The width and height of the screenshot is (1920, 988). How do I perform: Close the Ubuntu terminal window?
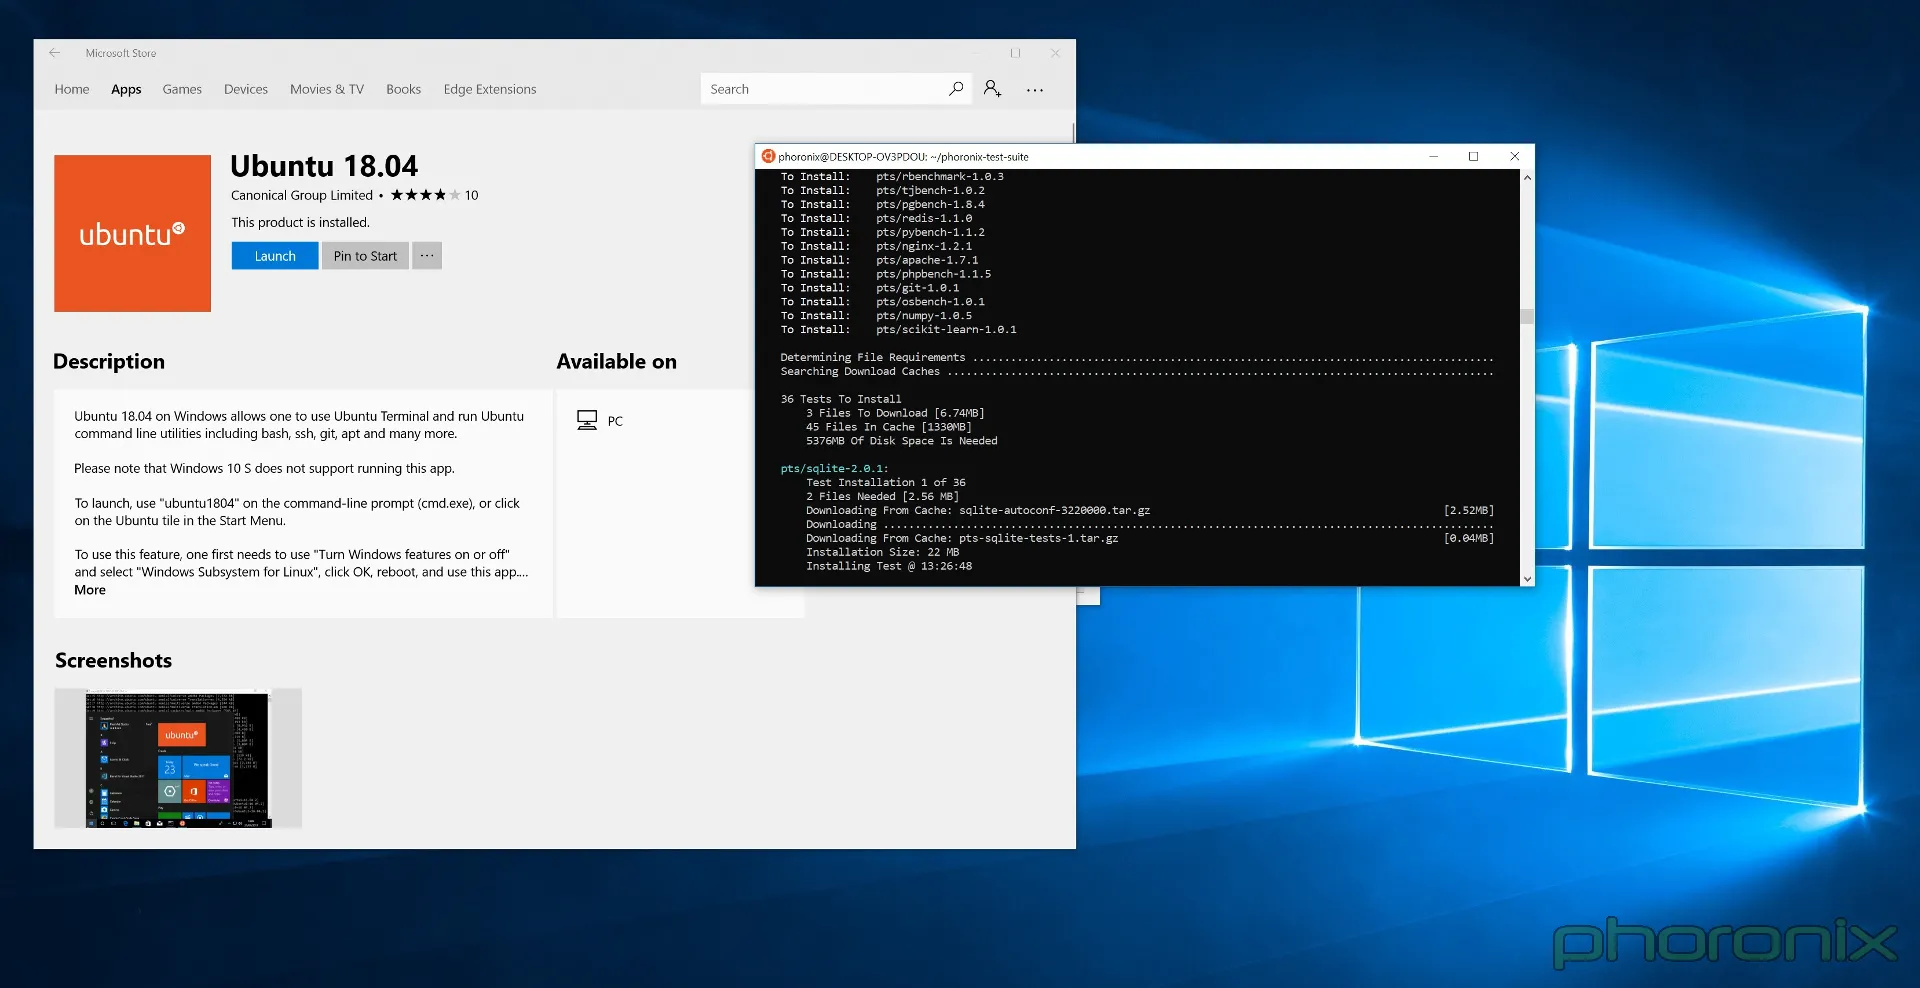point(1514,156)
